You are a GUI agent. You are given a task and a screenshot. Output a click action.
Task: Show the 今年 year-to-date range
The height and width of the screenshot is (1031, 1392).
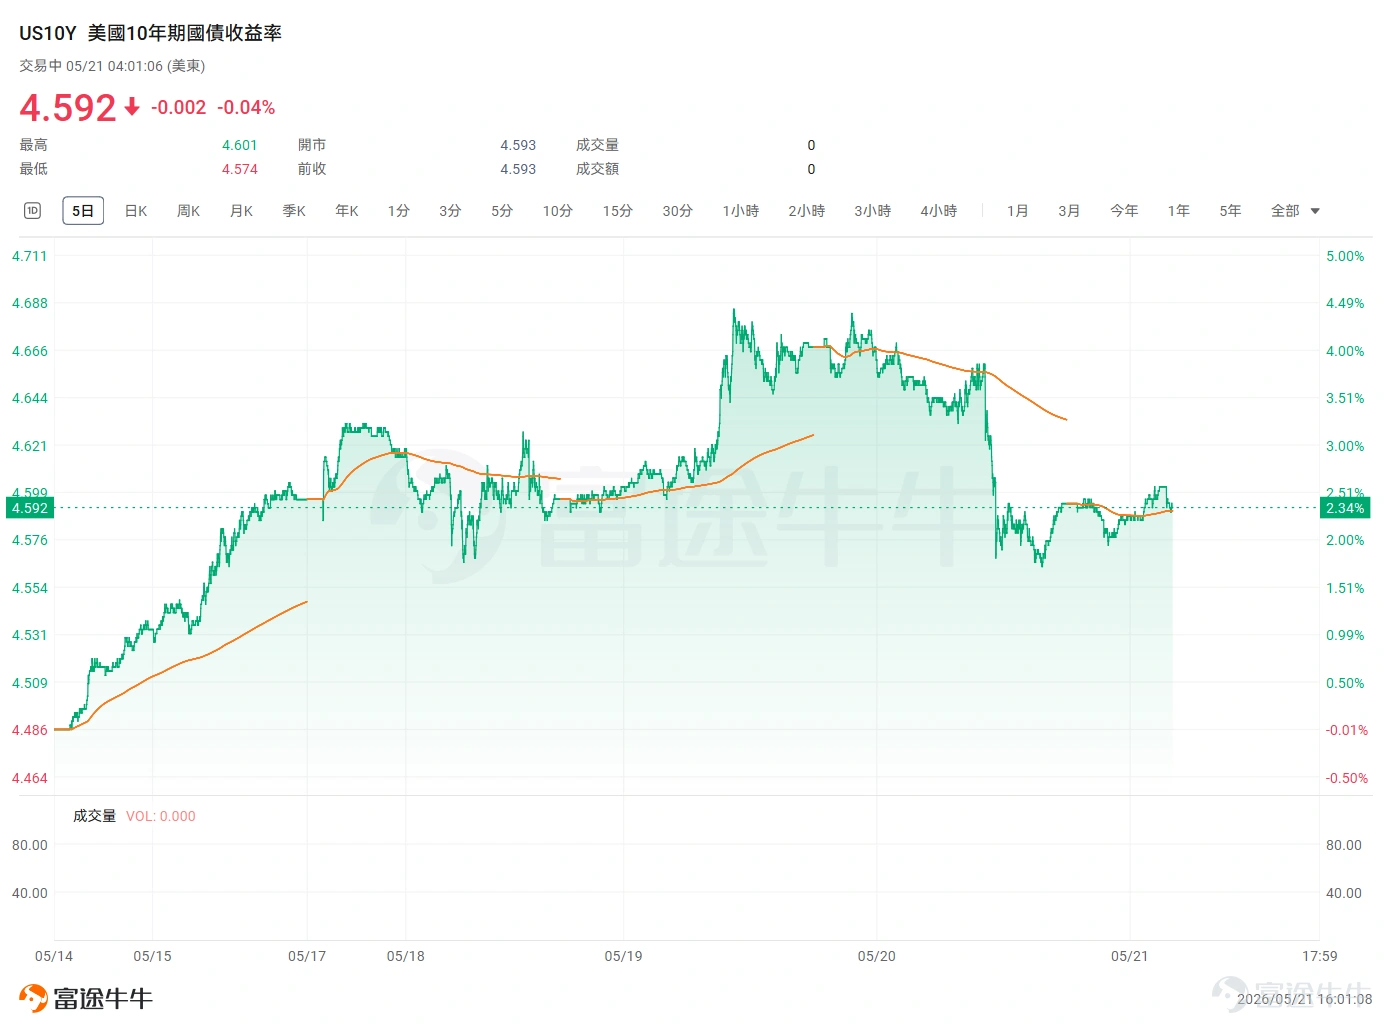pos(1124,211)
